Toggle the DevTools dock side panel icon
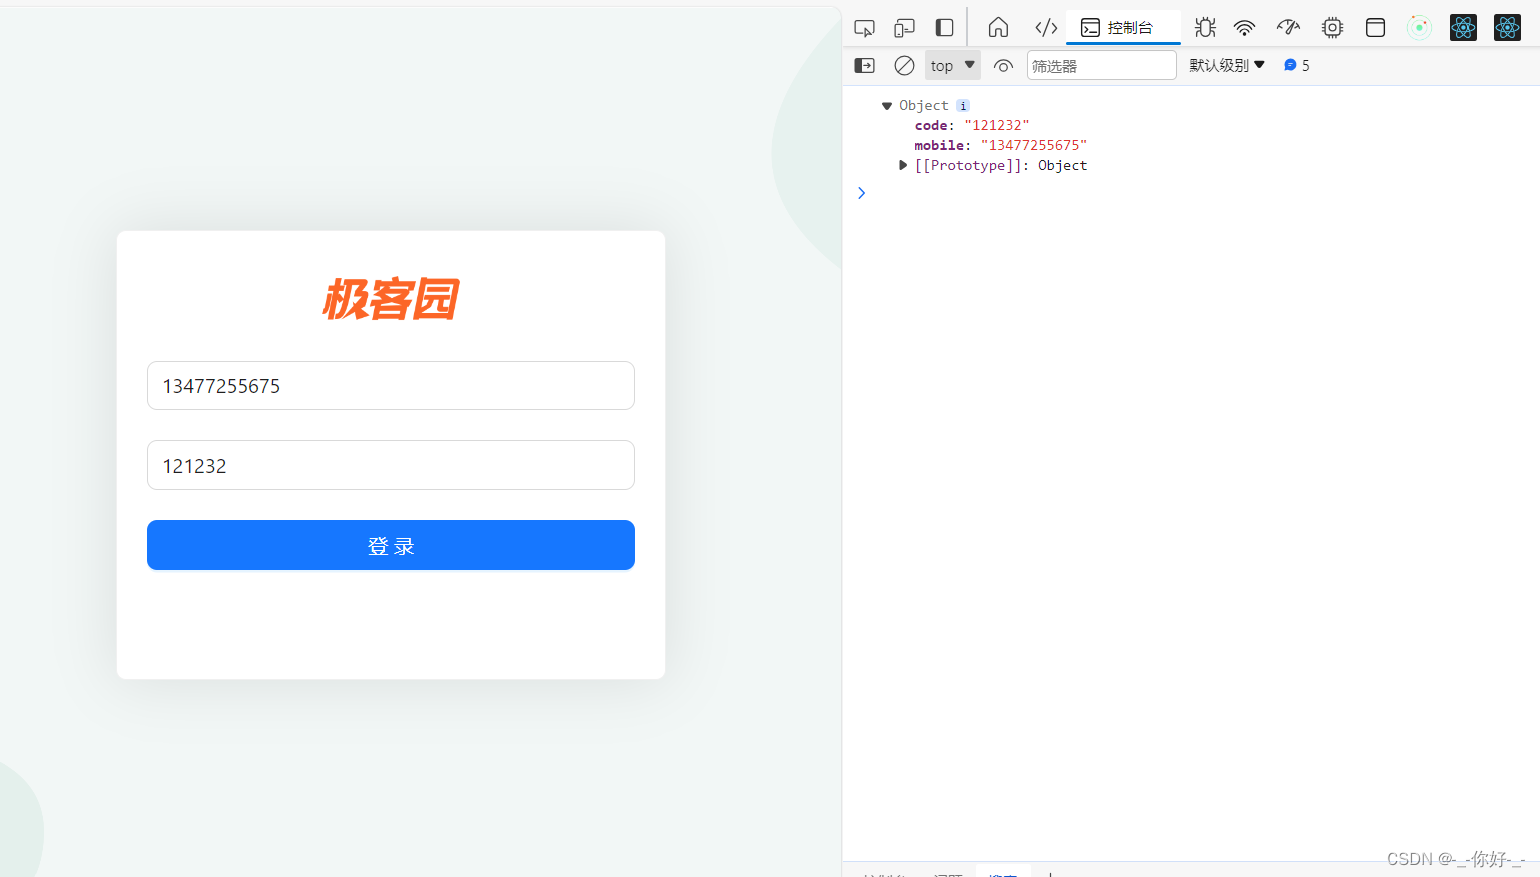This screenshot has height=877, width=1540. coord(944,28)
